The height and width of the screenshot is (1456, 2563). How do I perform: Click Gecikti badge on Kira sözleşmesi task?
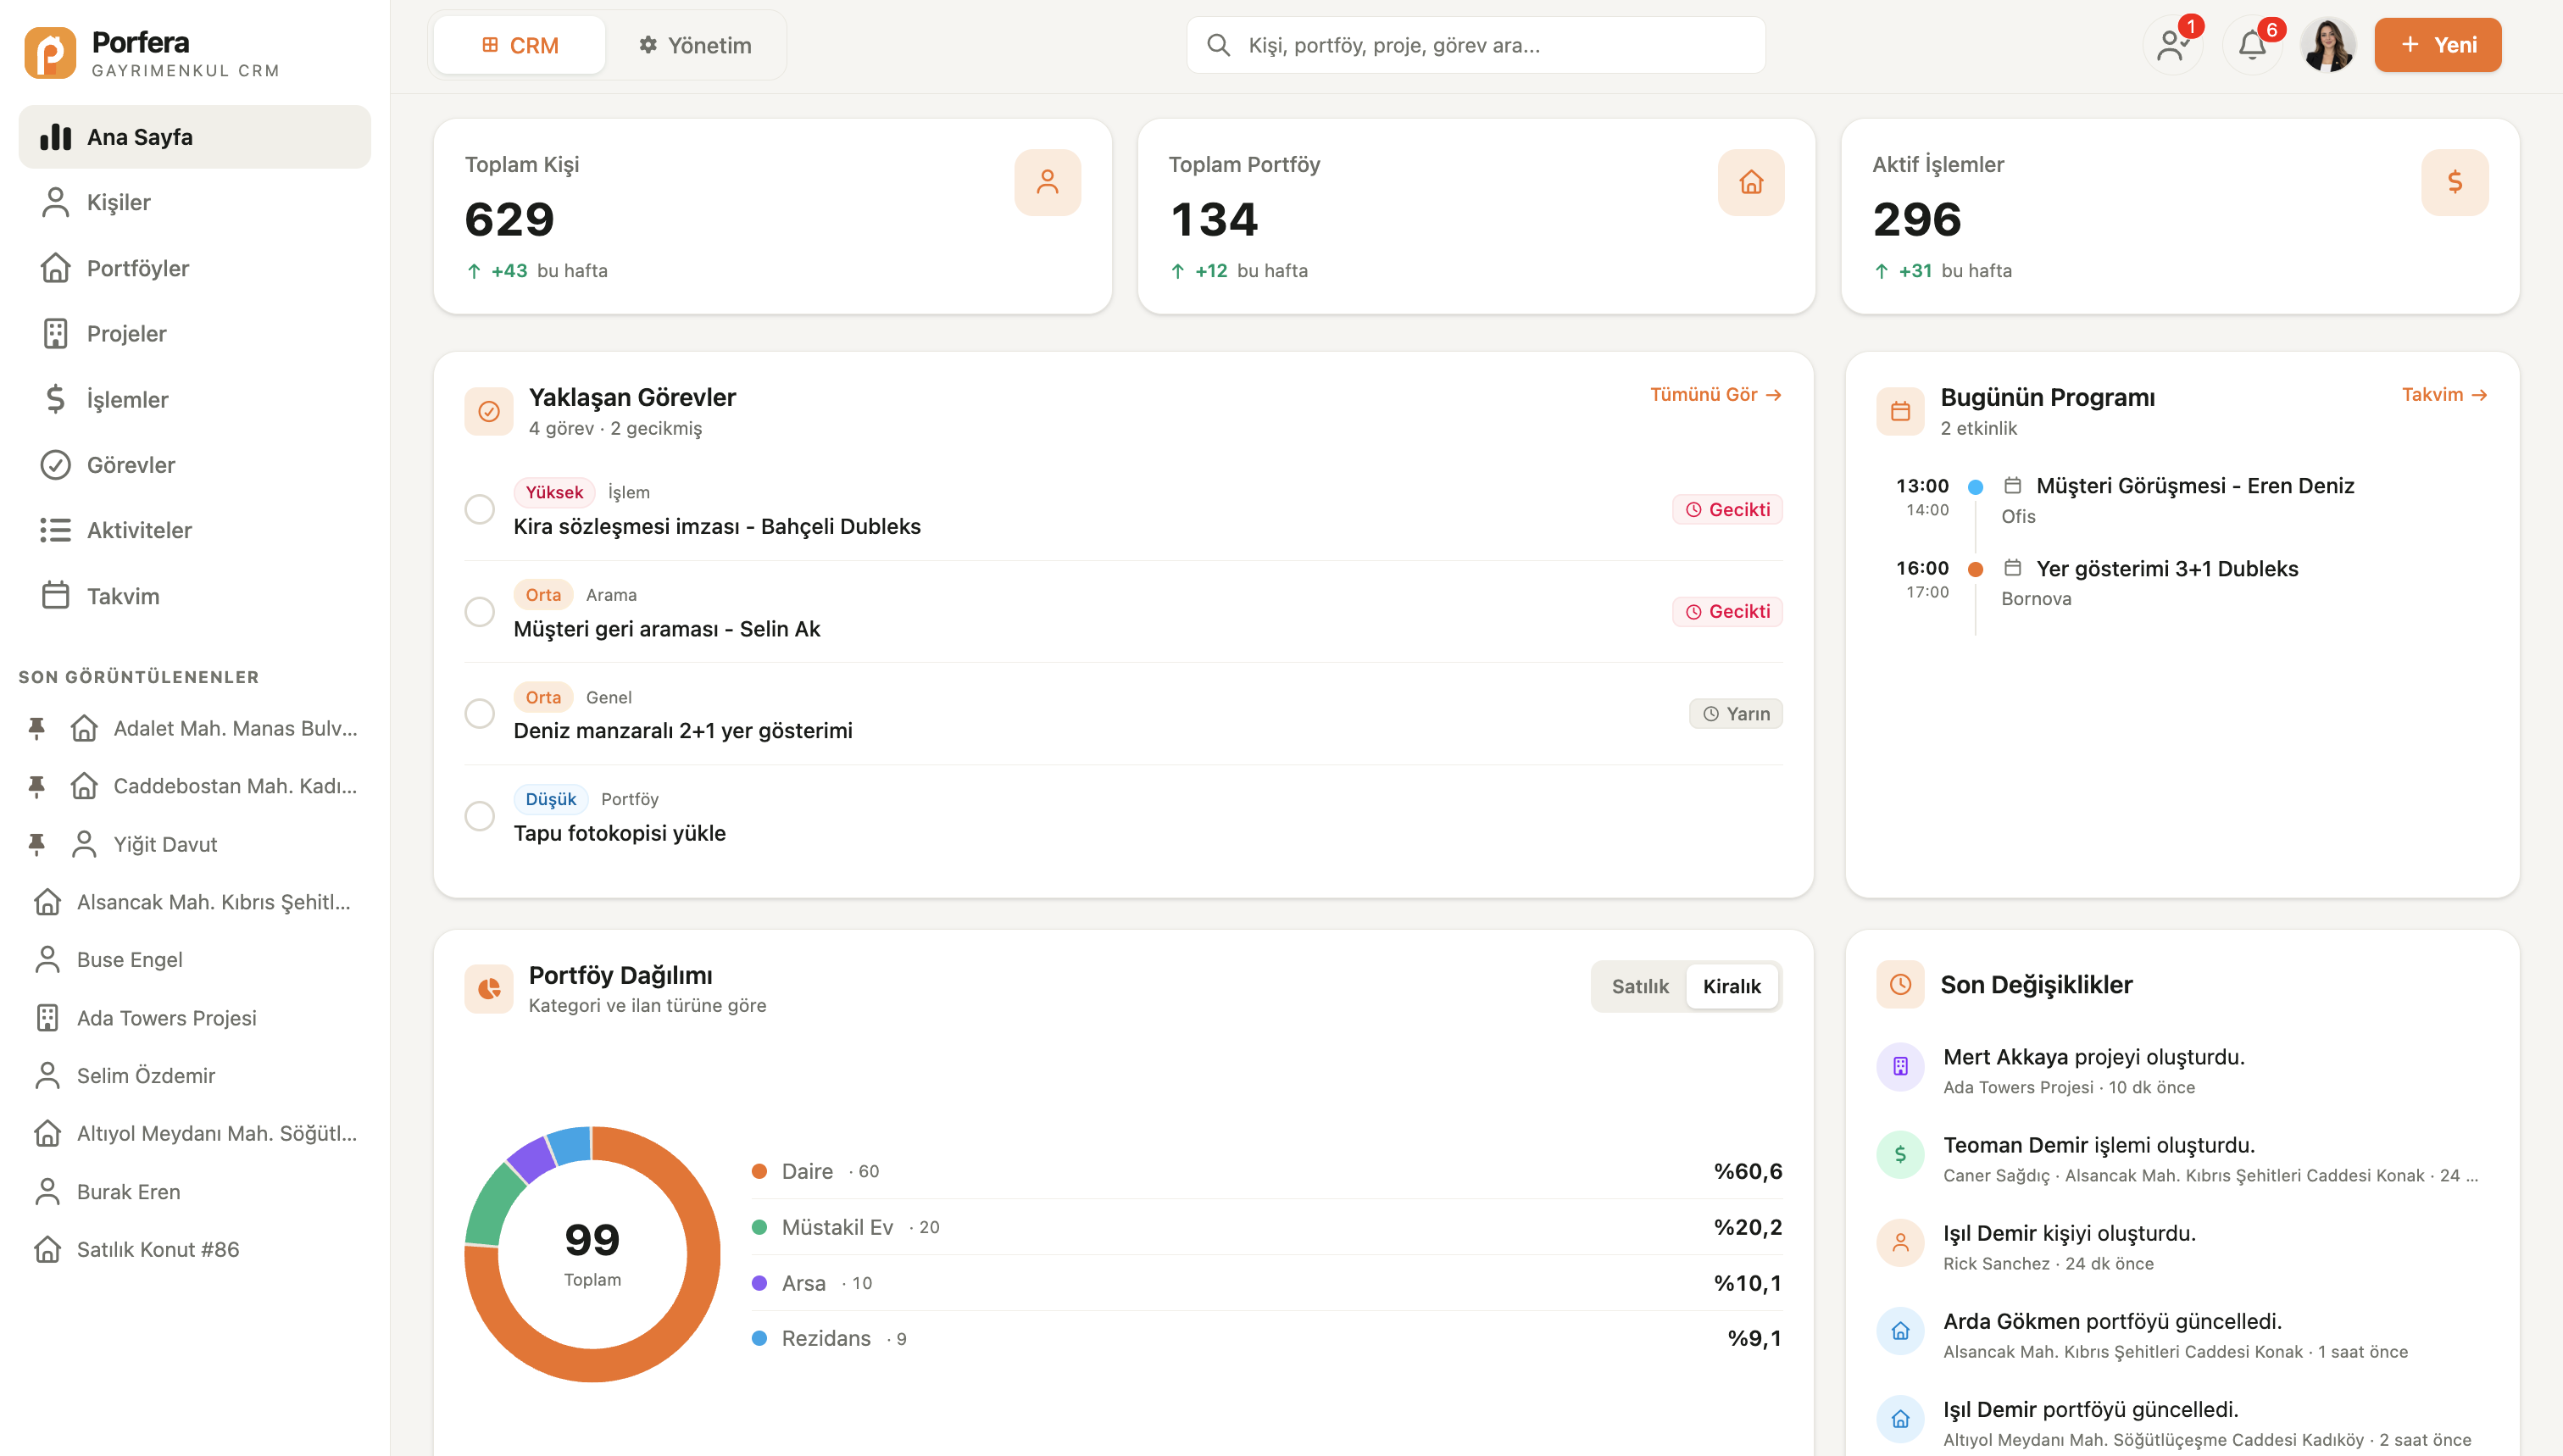(1727, 509)
